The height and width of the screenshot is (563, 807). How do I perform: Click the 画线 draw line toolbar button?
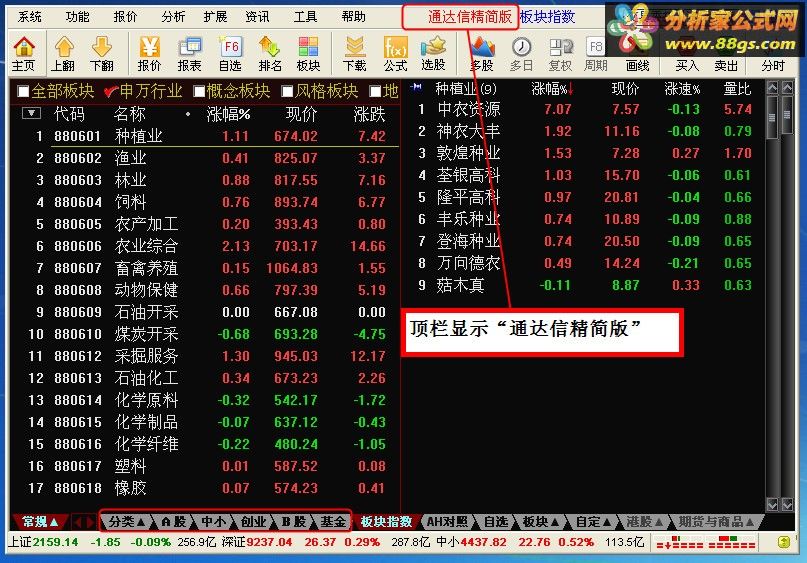(637, 65)
